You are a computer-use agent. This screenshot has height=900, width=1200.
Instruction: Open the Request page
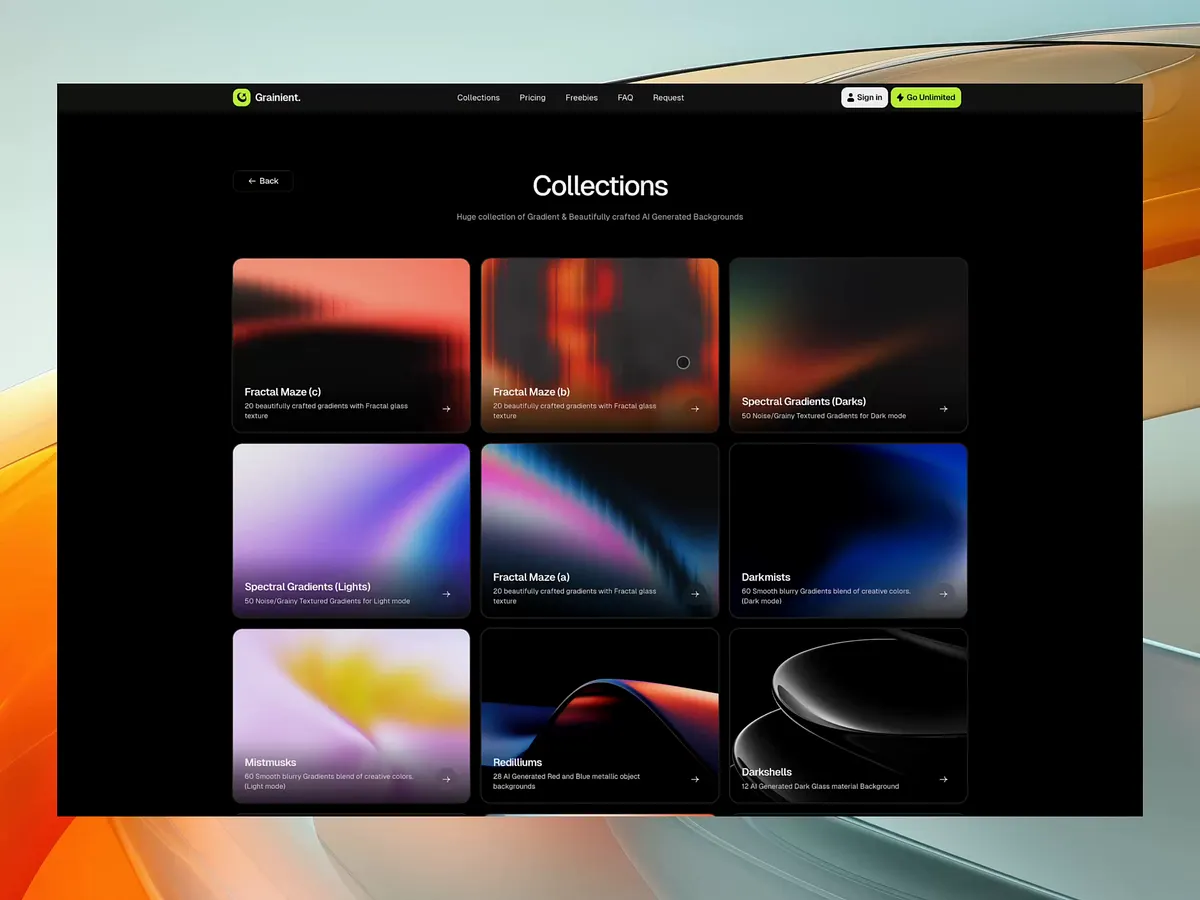click(x=668, y=97)
